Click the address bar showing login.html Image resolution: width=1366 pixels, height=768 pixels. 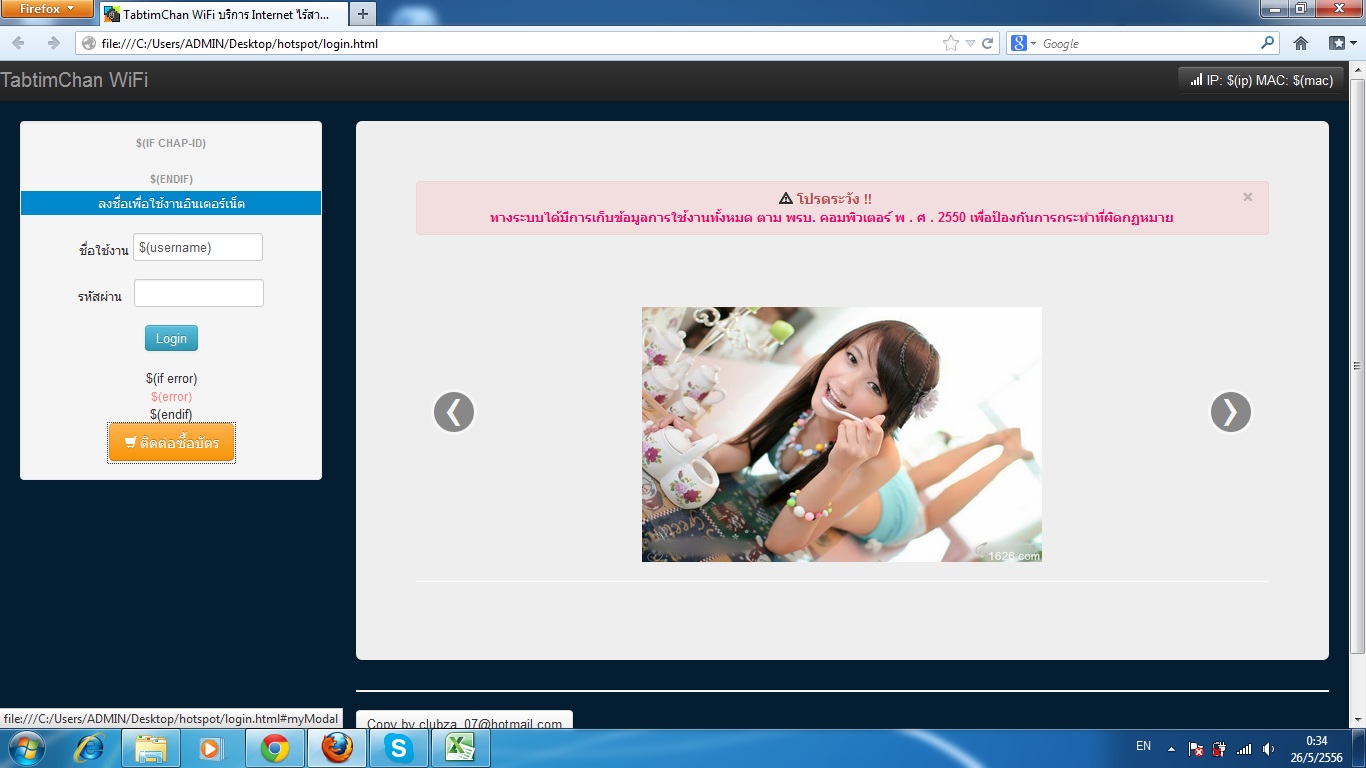[x=508, y=43]
